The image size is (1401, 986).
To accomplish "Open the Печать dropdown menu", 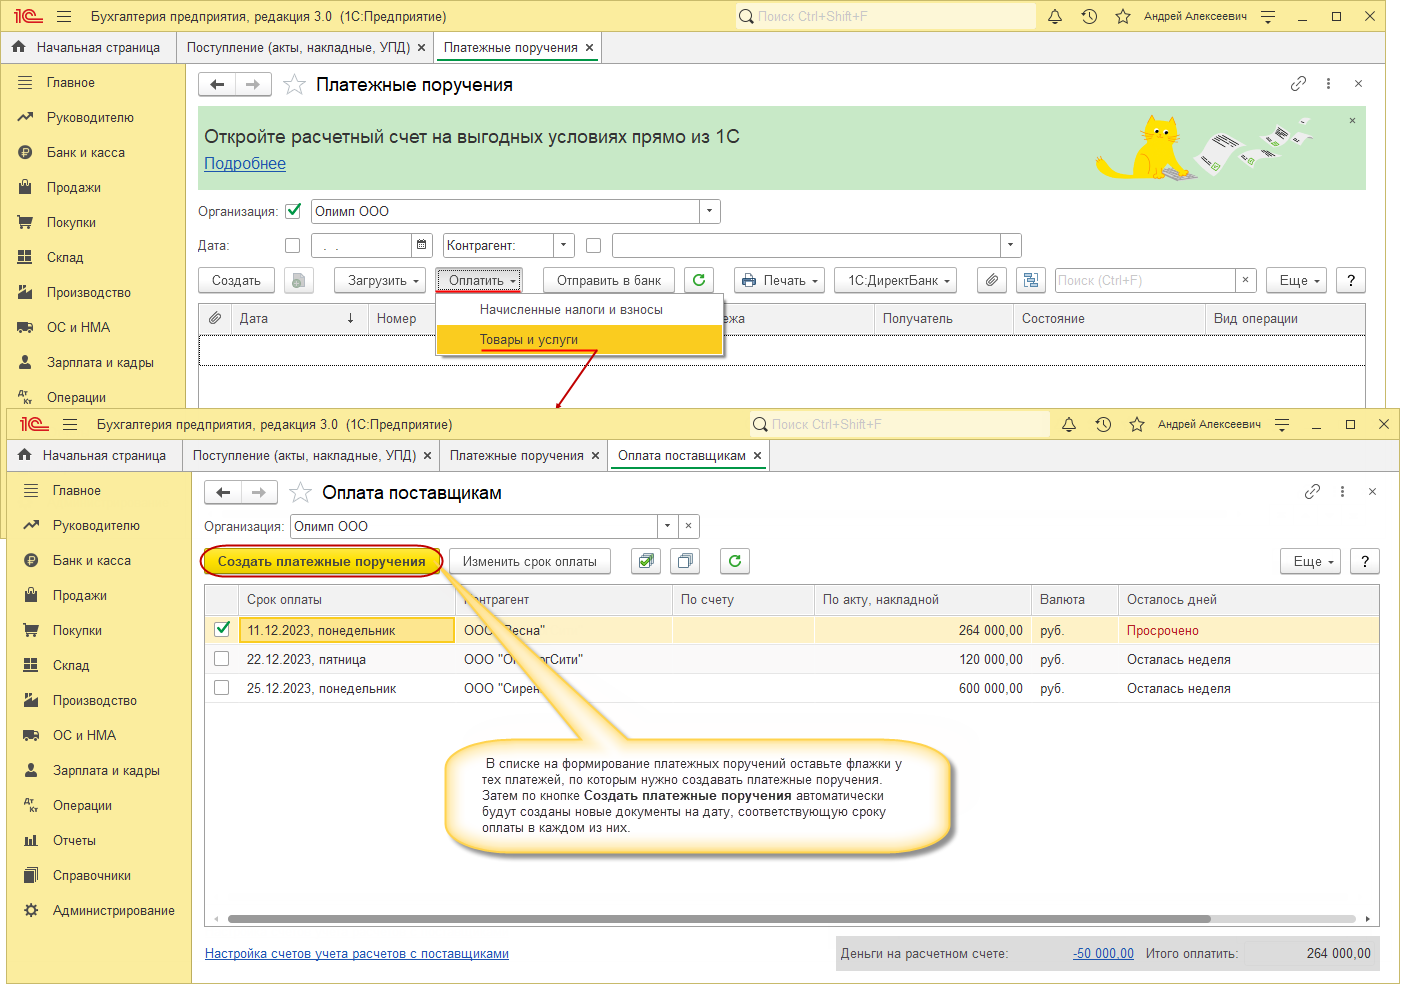I will tap(779, 280).
